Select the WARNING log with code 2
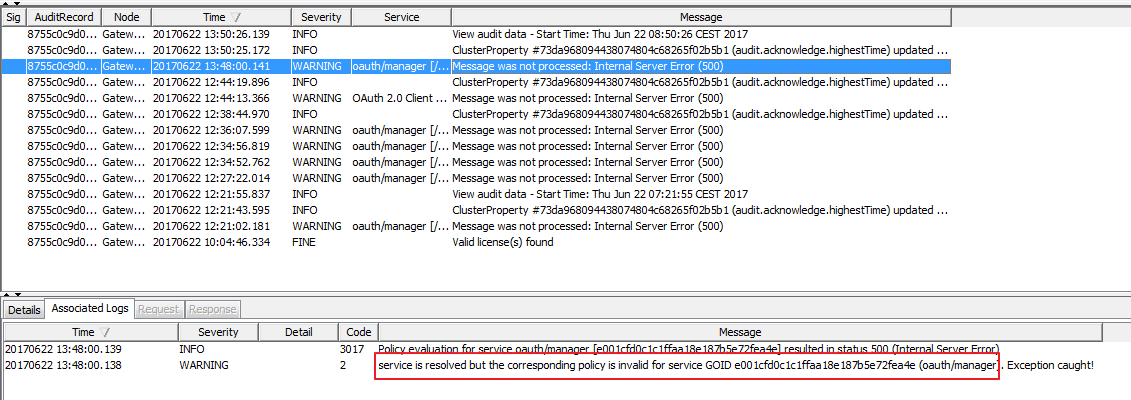 (x=552, y=365)
